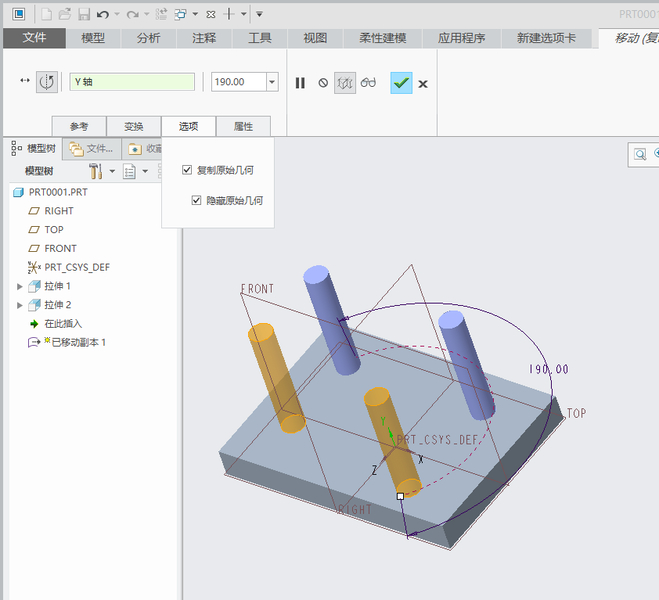Open the tree settings hammer dropdown arrow
Image resolution: width=659 pixels, height=600 pixels.
(112, 171)
